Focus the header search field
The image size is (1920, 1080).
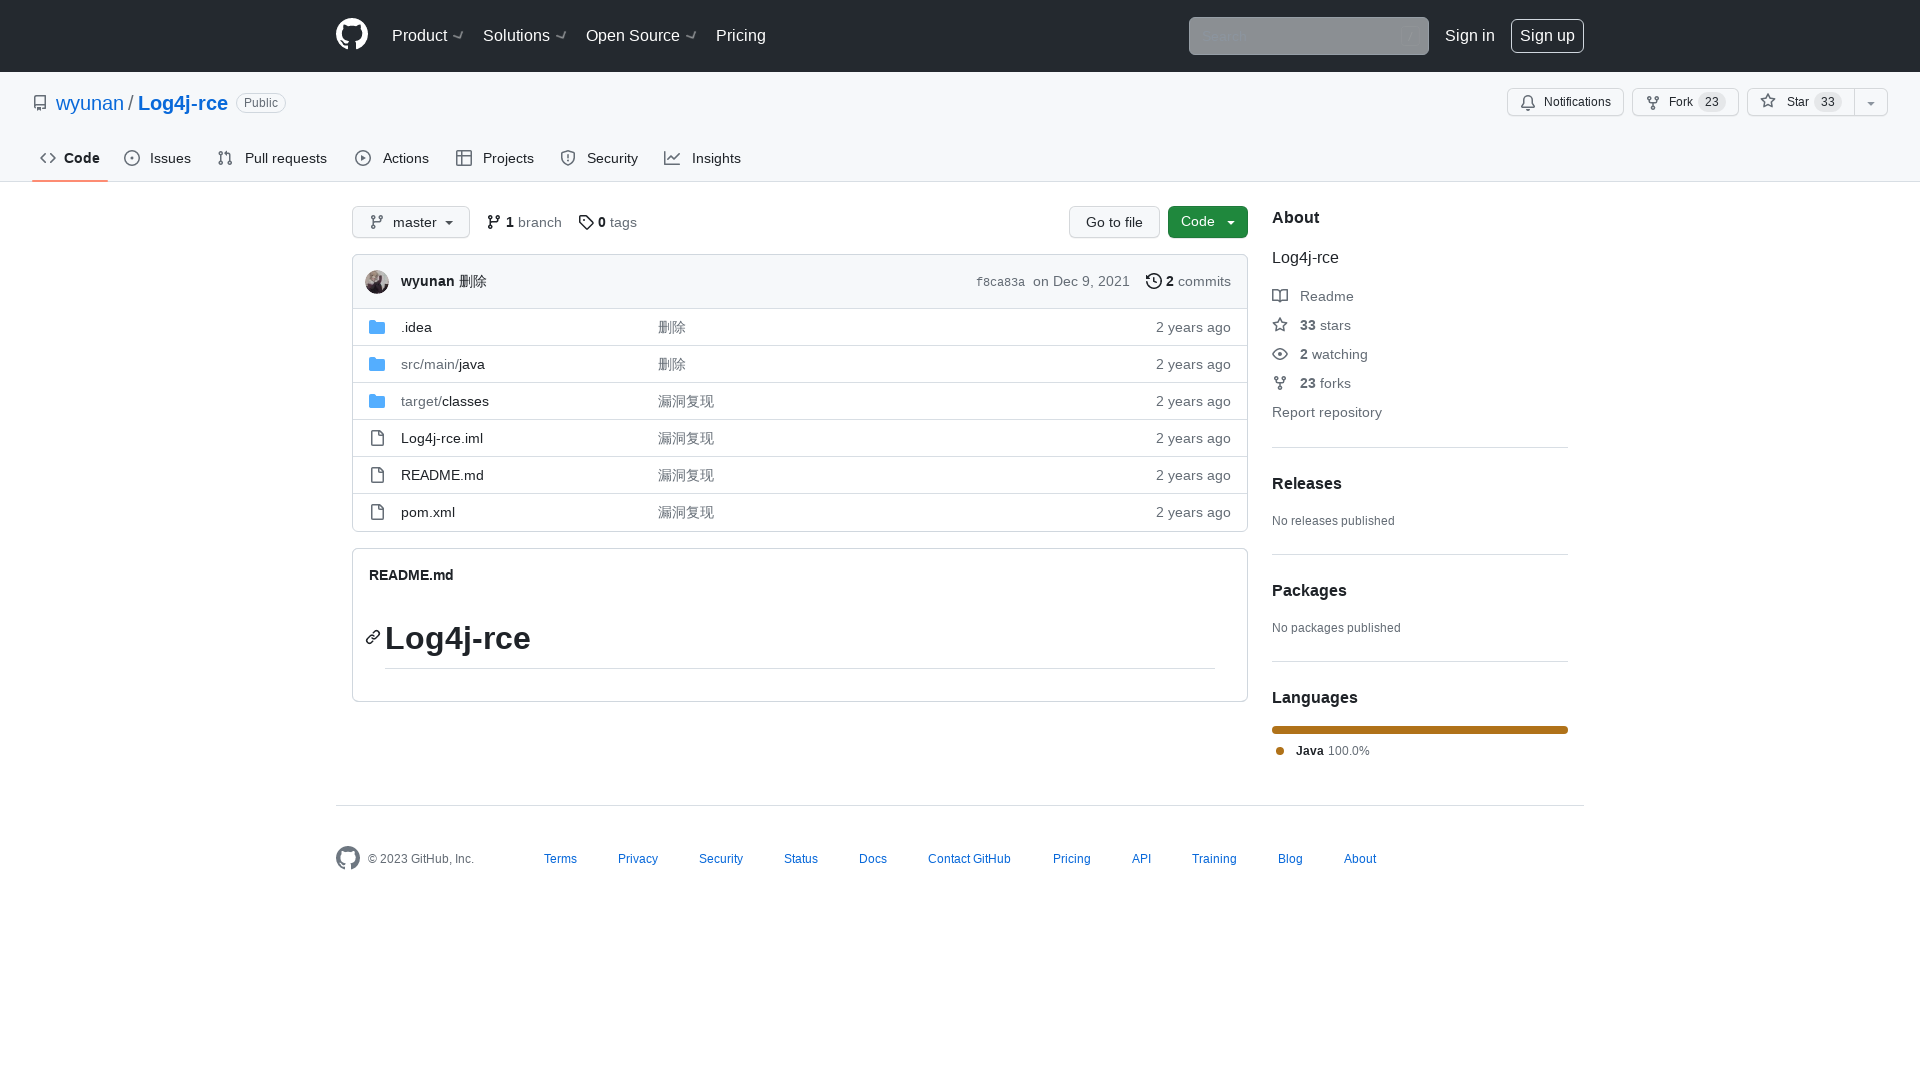pyautogui.click(x=1309, y=36)
